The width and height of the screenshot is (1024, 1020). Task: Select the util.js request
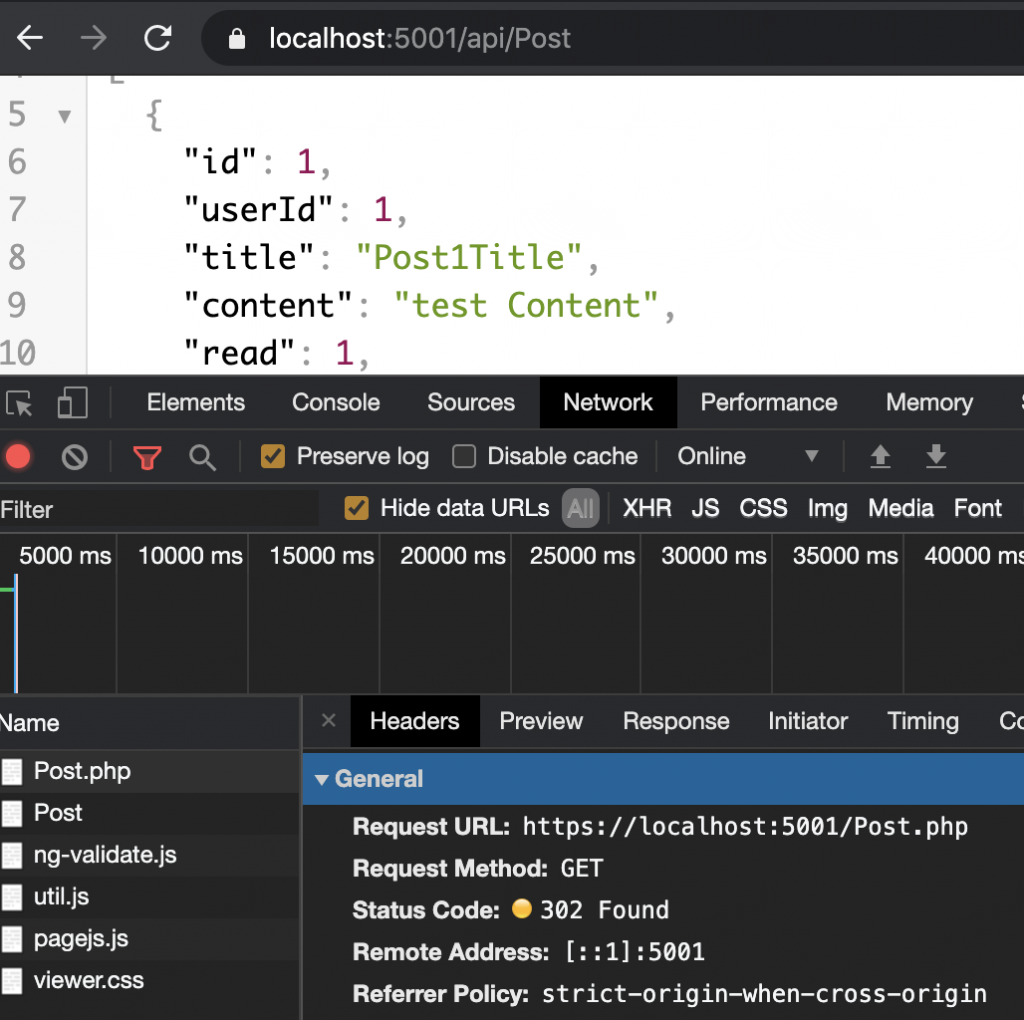pyautogui.click(x=150, y=897)
